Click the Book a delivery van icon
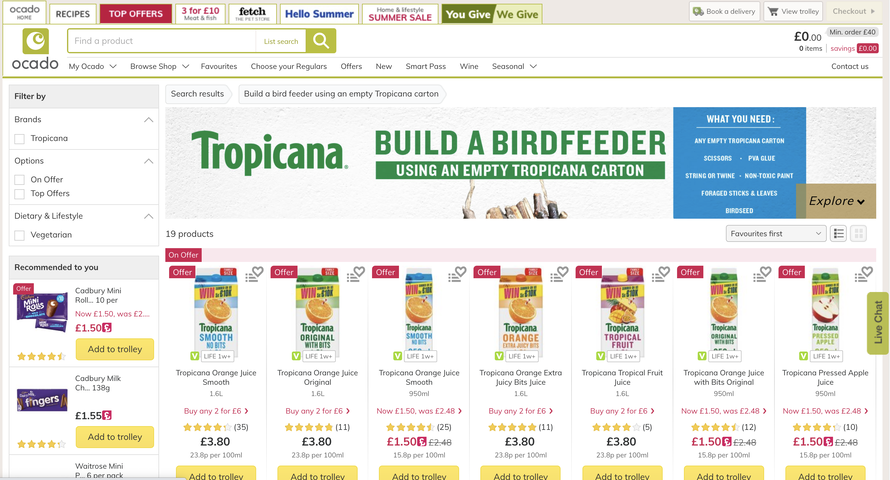890x480 pixels. coord(698,11)
